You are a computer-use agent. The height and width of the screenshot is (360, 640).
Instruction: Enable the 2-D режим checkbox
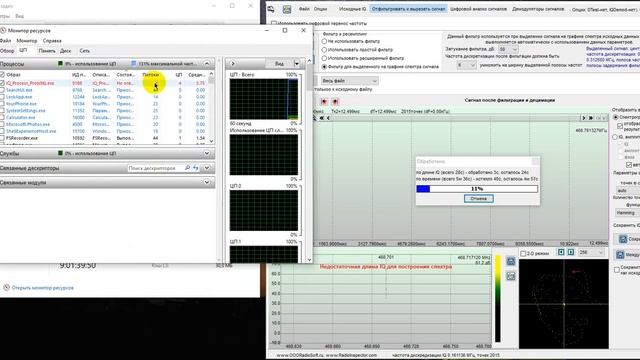tap(523, 253)
